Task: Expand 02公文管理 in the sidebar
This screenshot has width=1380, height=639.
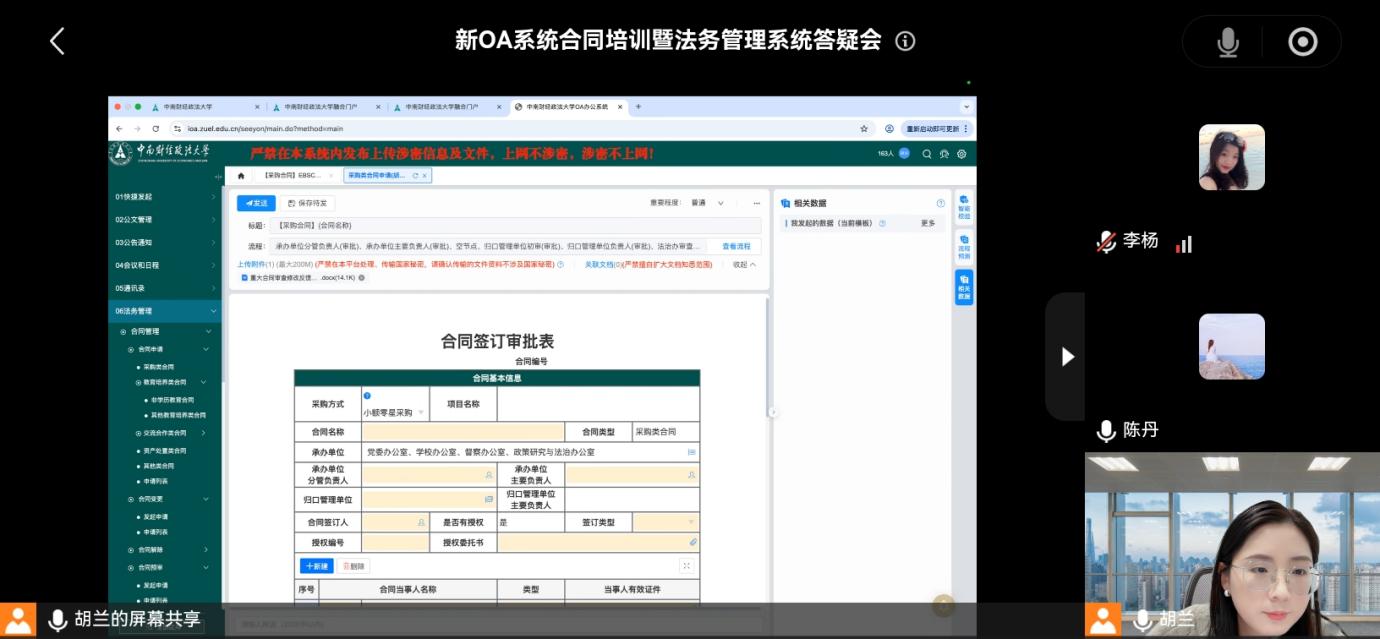Action: [x=165, y=219]
